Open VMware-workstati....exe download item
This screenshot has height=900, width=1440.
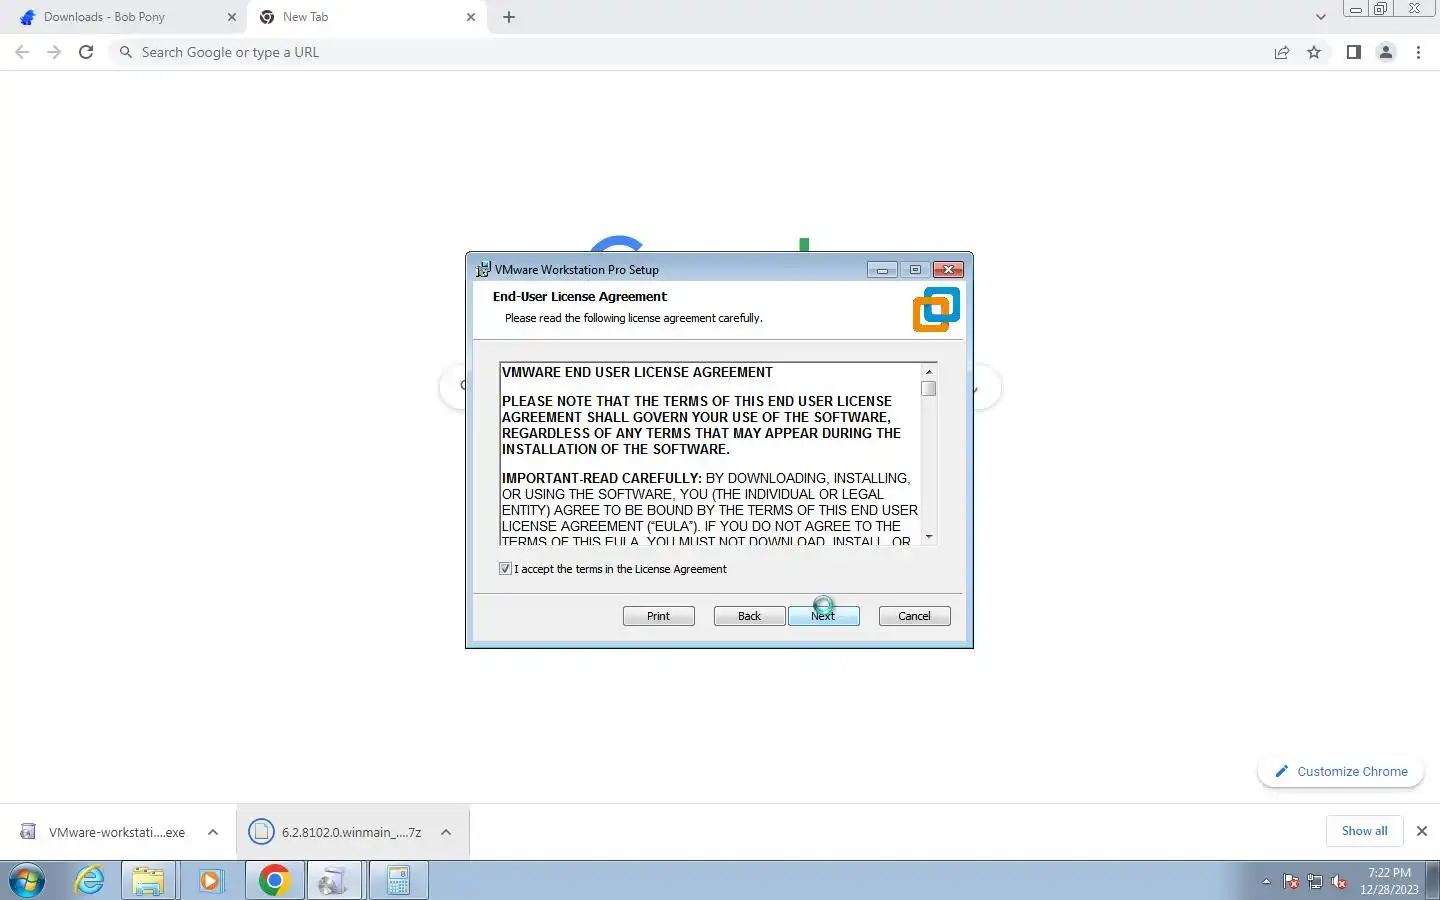coord(103,832)
